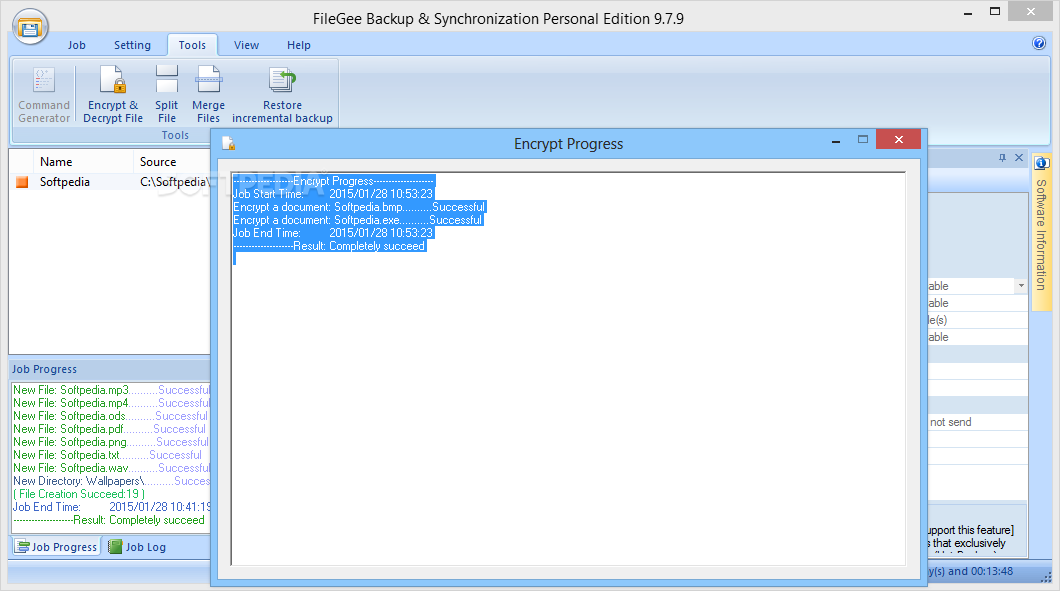Click the 'not send' value in right panel
Screen dimensions: 1060x591
[x=950, y=422]
